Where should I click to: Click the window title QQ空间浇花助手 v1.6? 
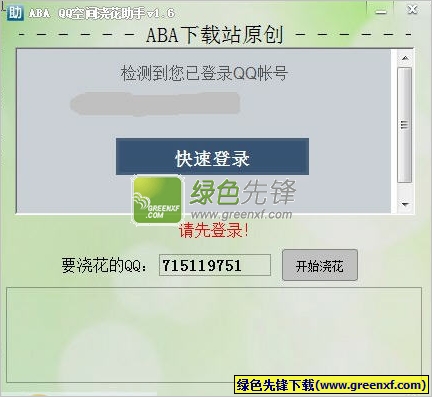pyautogui.click(x=116, y=13)
